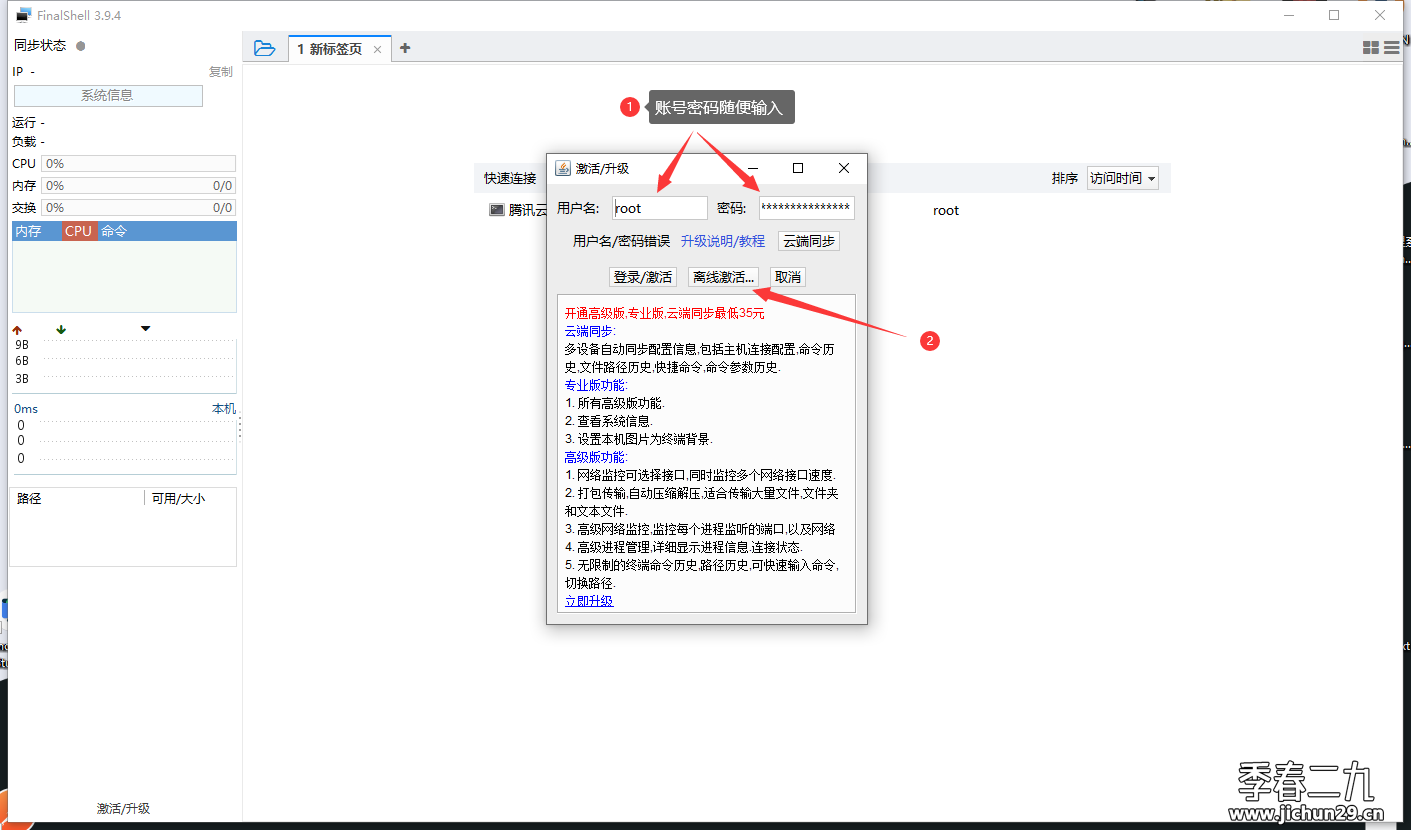Click the red 开通高级版 pricing line
Screen dimensions: 1411x830
664,313
